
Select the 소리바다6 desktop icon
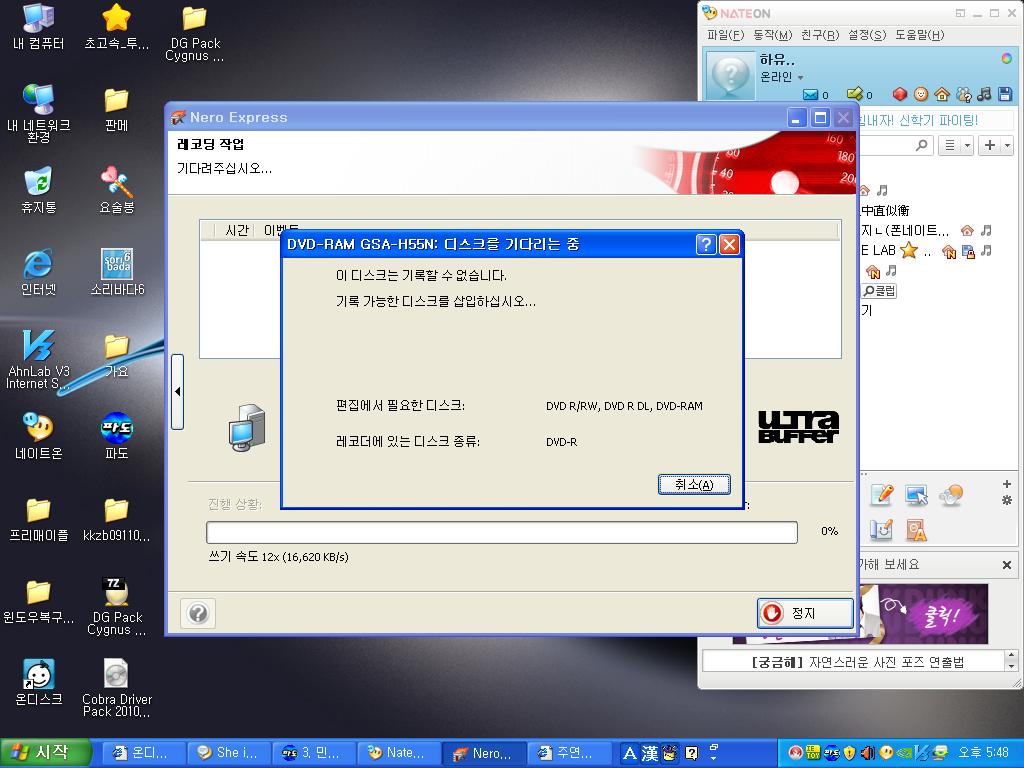tap(118, 272)
